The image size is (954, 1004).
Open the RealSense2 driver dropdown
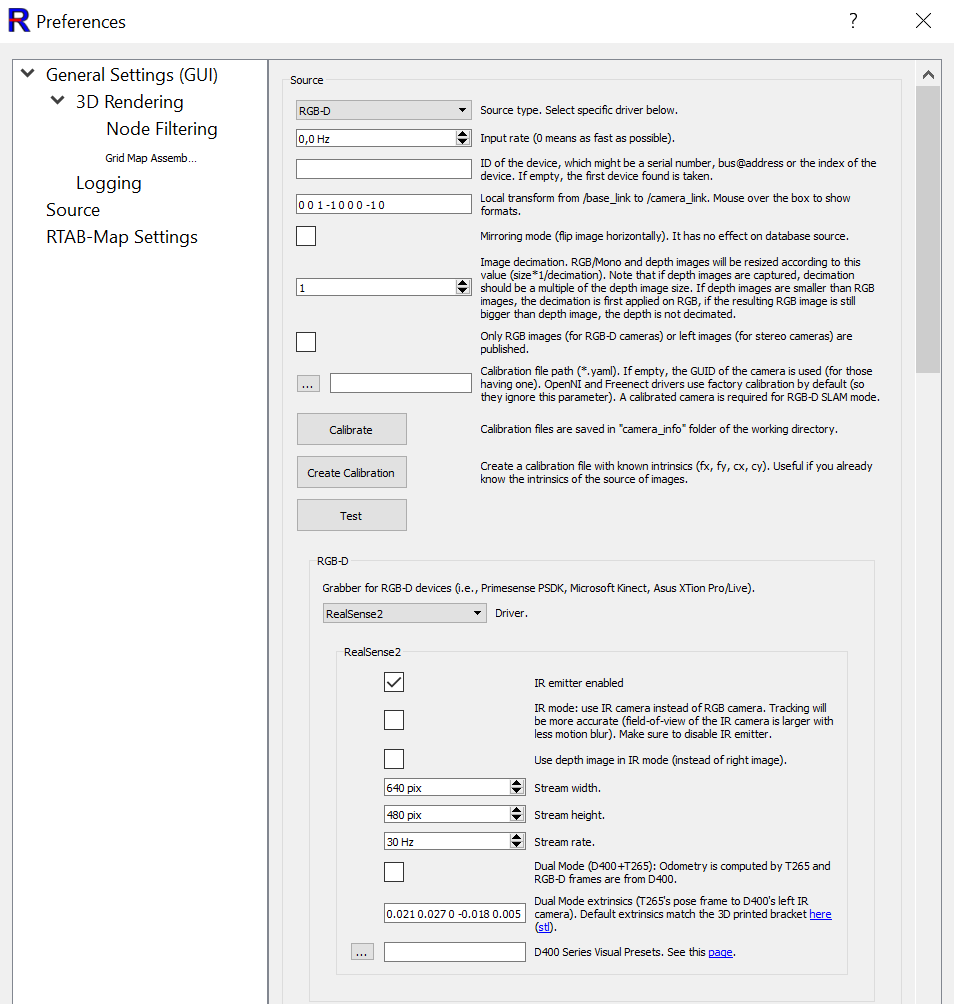[405, 613]
